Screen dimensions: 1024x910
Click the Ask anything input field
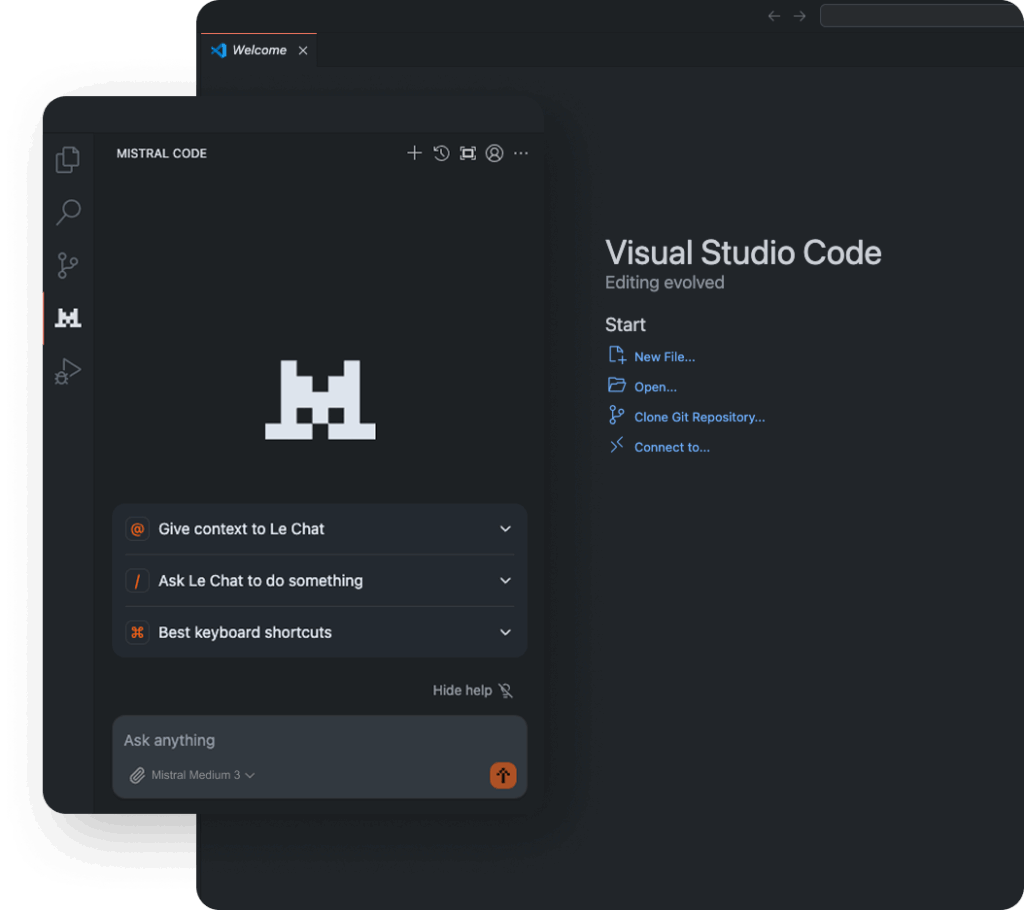(320, 740)
